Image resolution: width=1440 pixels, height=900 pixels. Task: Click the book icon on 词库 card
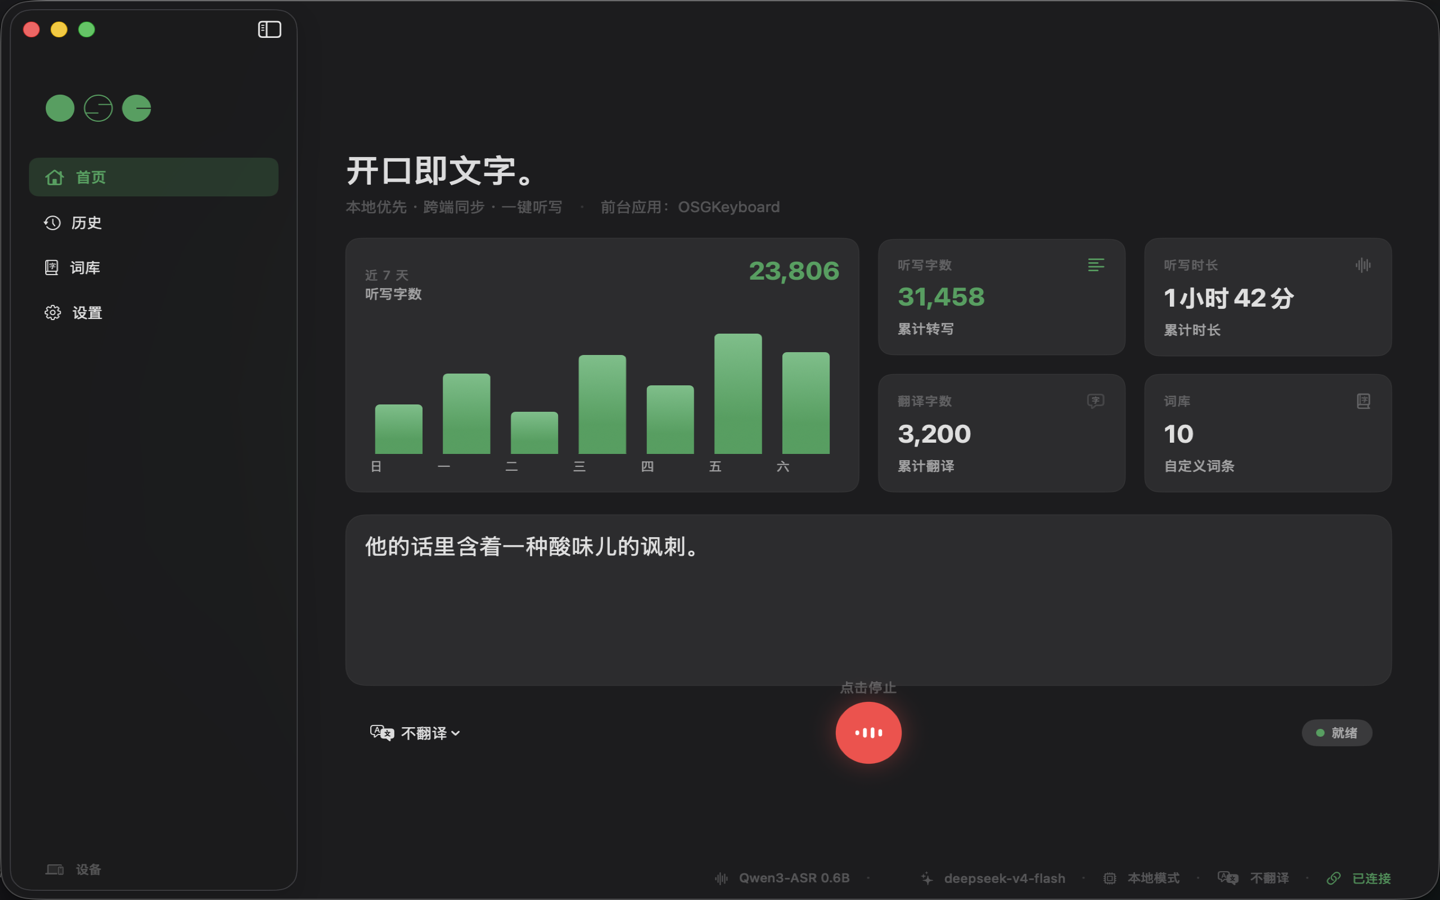pos(1363,401)
